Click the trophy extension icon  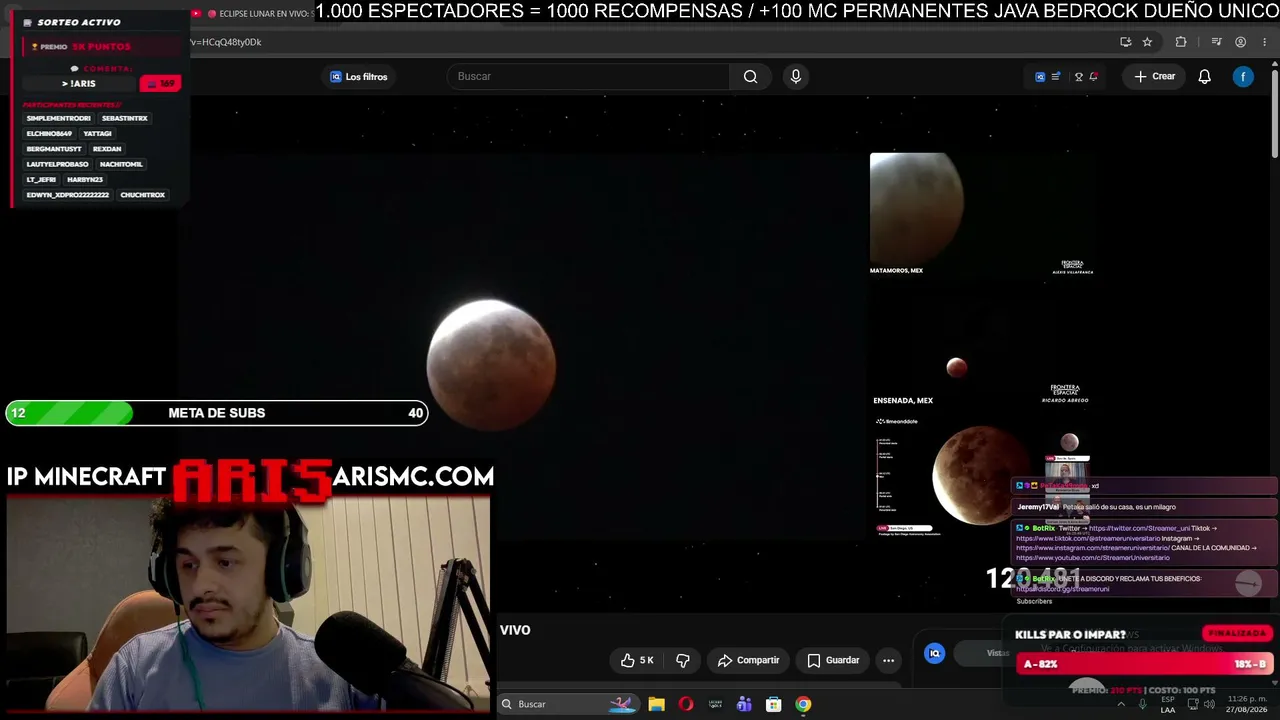point(1078,77)
